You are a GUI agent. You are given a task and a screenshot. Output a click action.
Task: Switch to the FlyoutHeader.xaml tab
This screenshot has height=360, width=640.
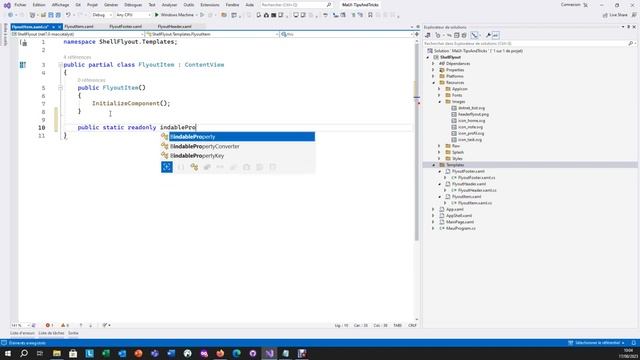[174, 27]
